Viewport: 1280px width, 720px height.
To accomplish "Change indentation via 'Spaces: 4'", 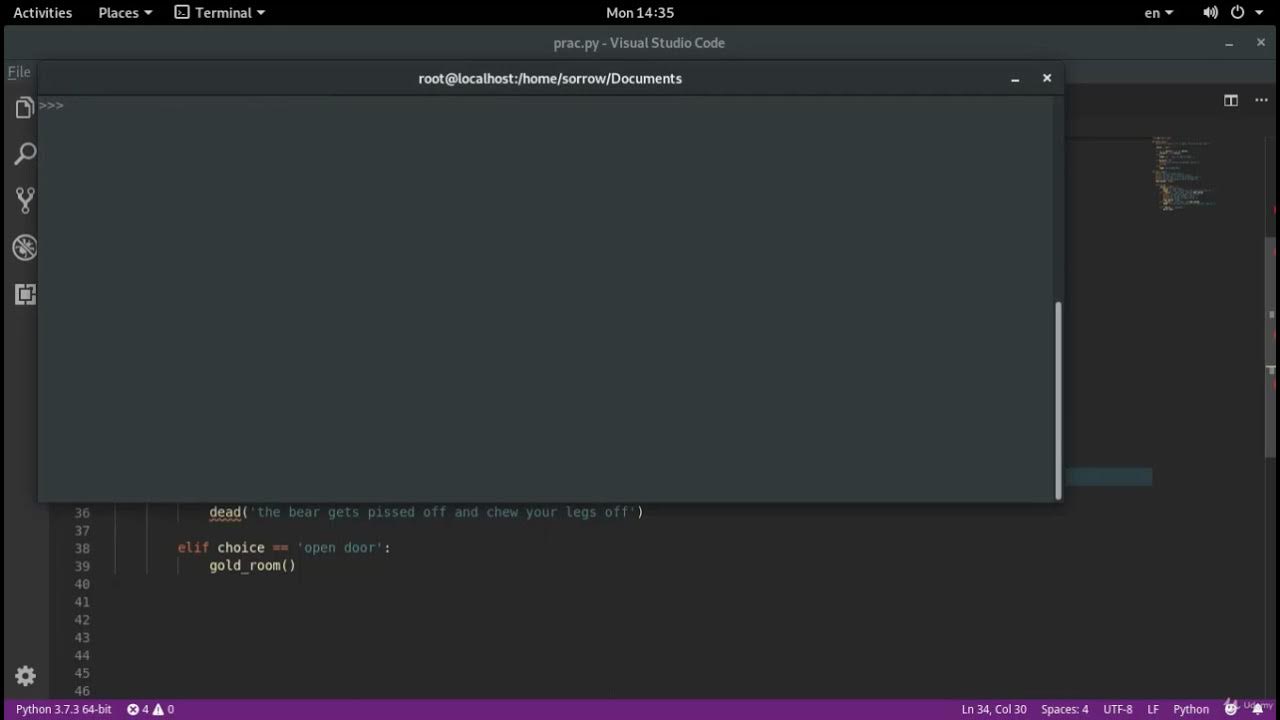I will 1064,709.
